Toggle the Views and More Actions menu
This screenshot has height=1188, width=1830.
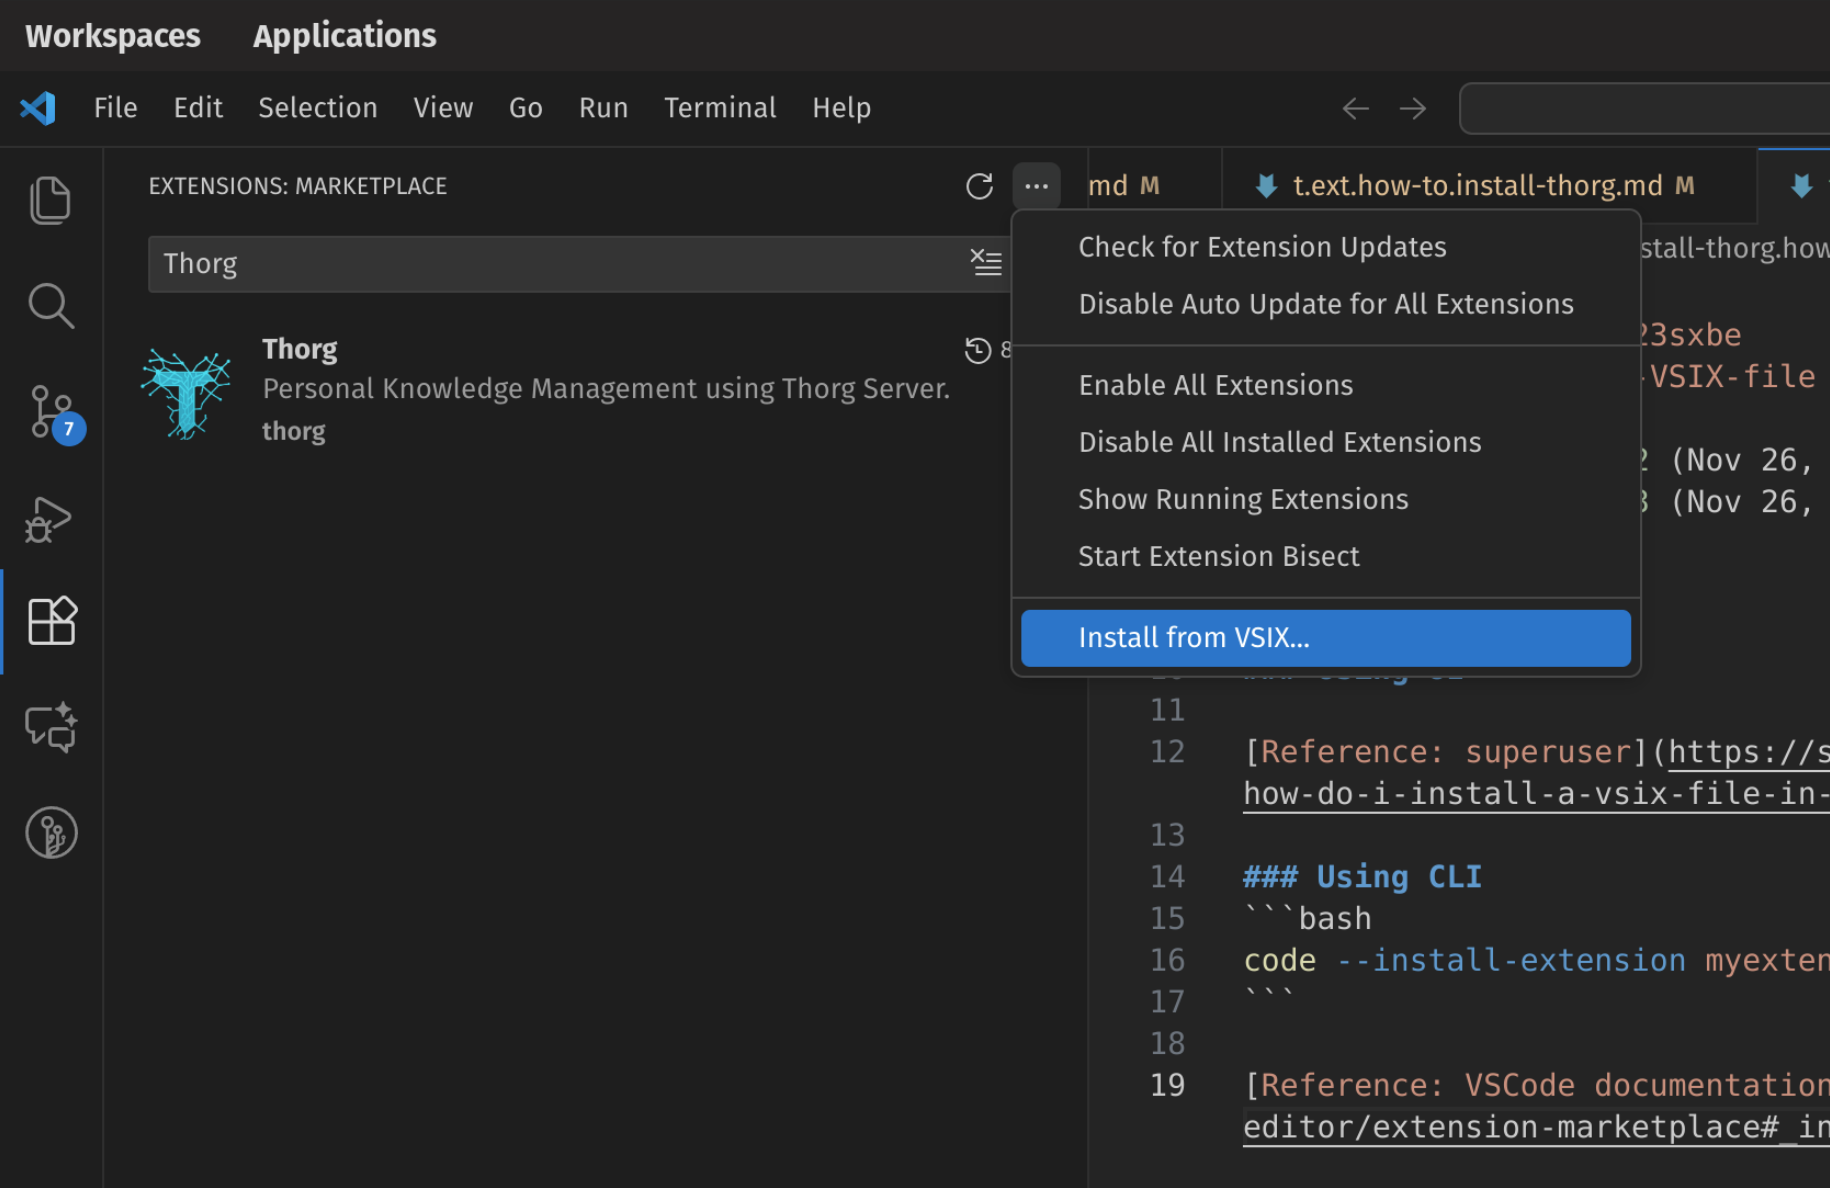pyautogui.click(x=1036, y=186)
